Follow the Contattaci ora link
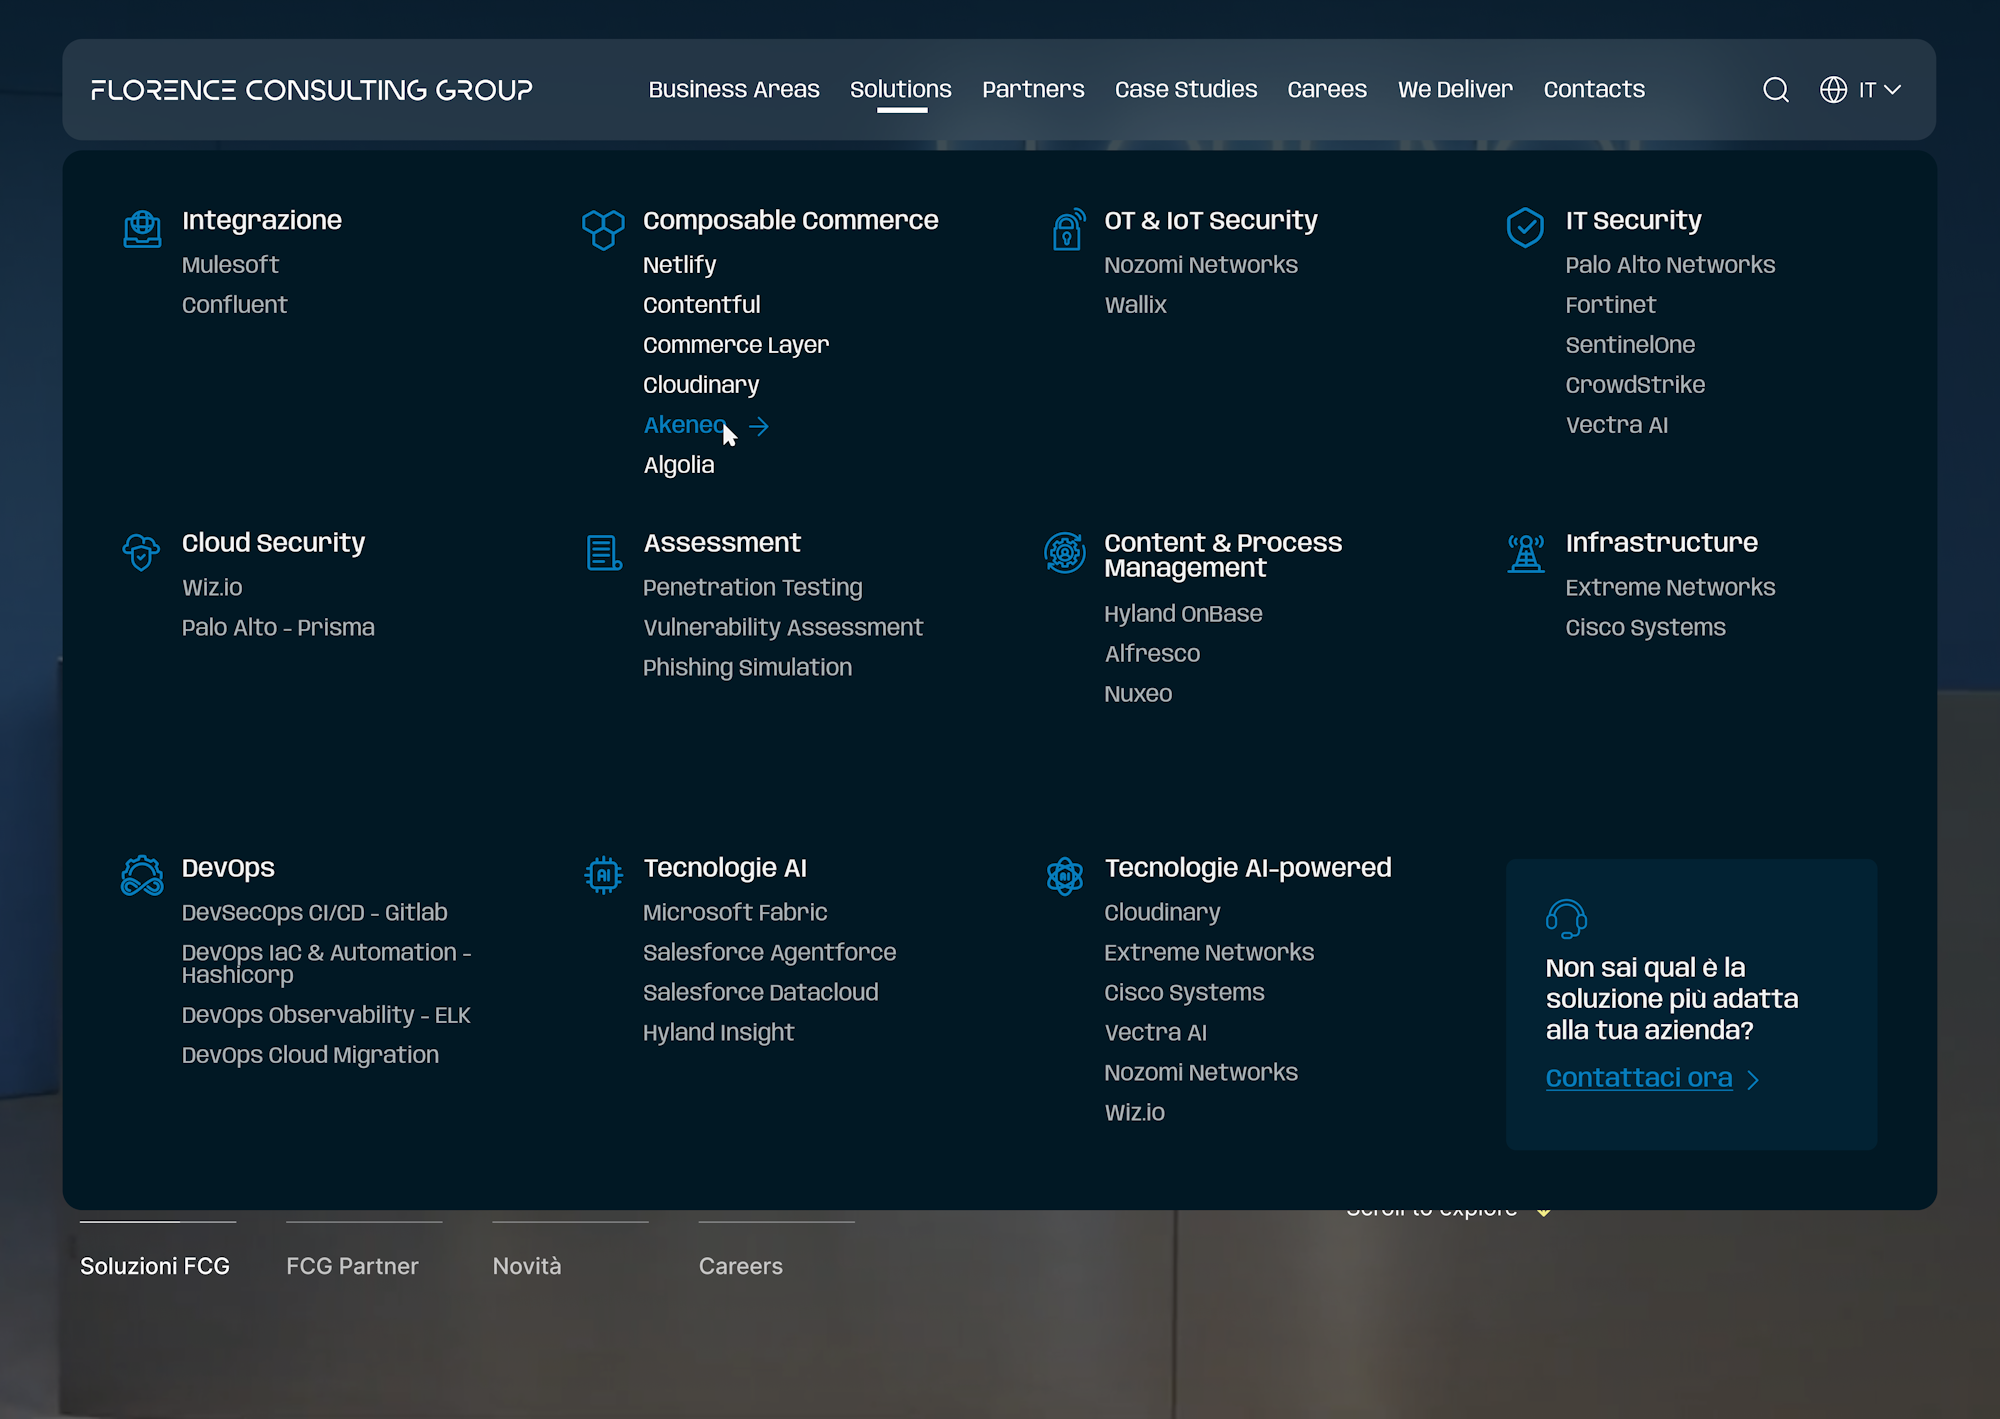The width and height of the screenshot is (2000, 1419). (1639, 1078)
